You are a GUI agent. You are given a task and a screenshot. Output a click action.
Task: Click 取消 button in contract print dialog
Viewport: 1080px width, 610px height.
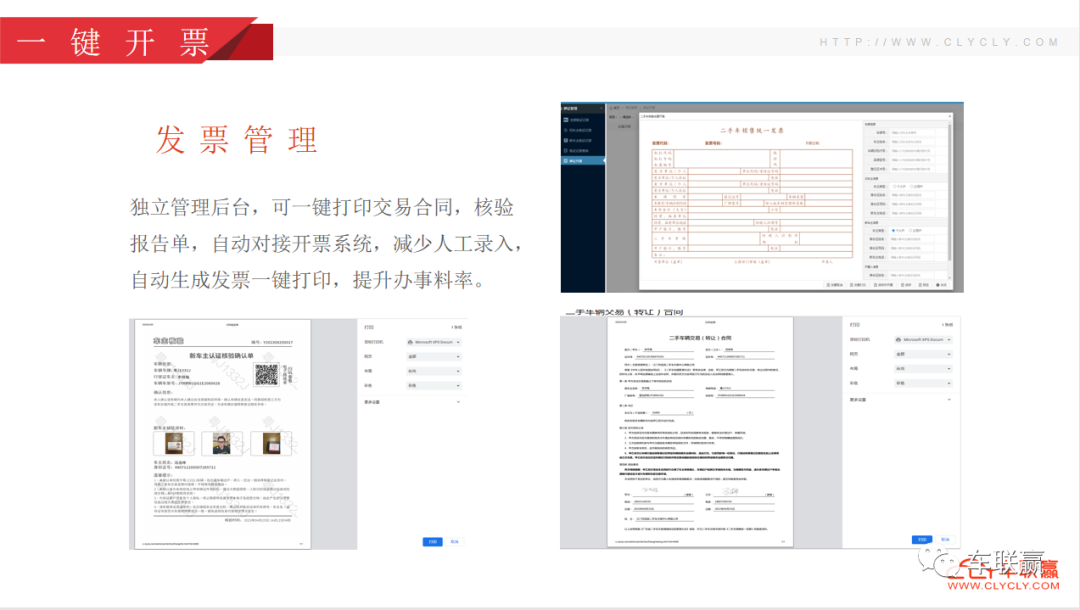coord(945,539)
